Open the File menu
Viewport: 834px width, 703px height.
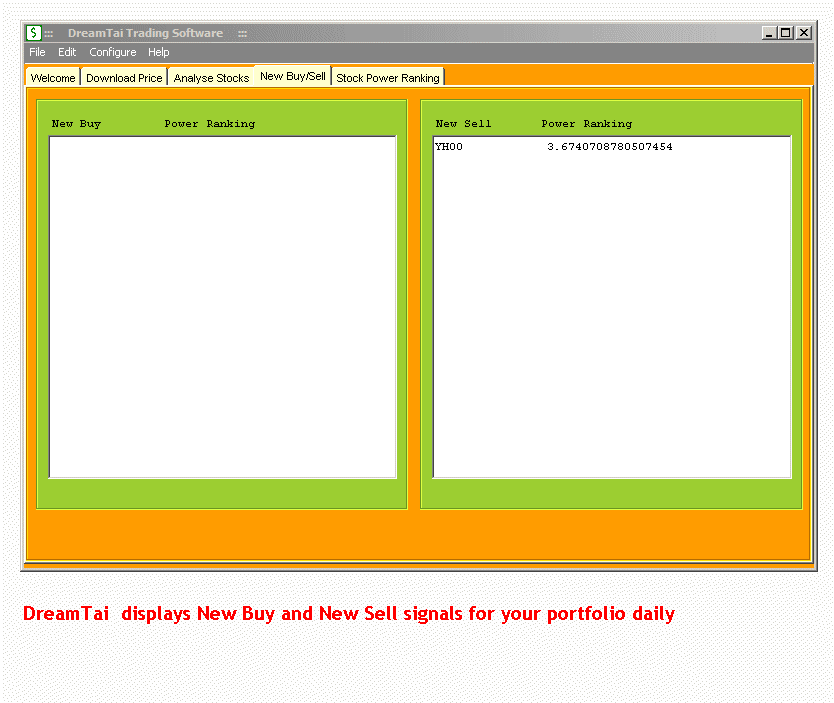click(x=37, y=52)
